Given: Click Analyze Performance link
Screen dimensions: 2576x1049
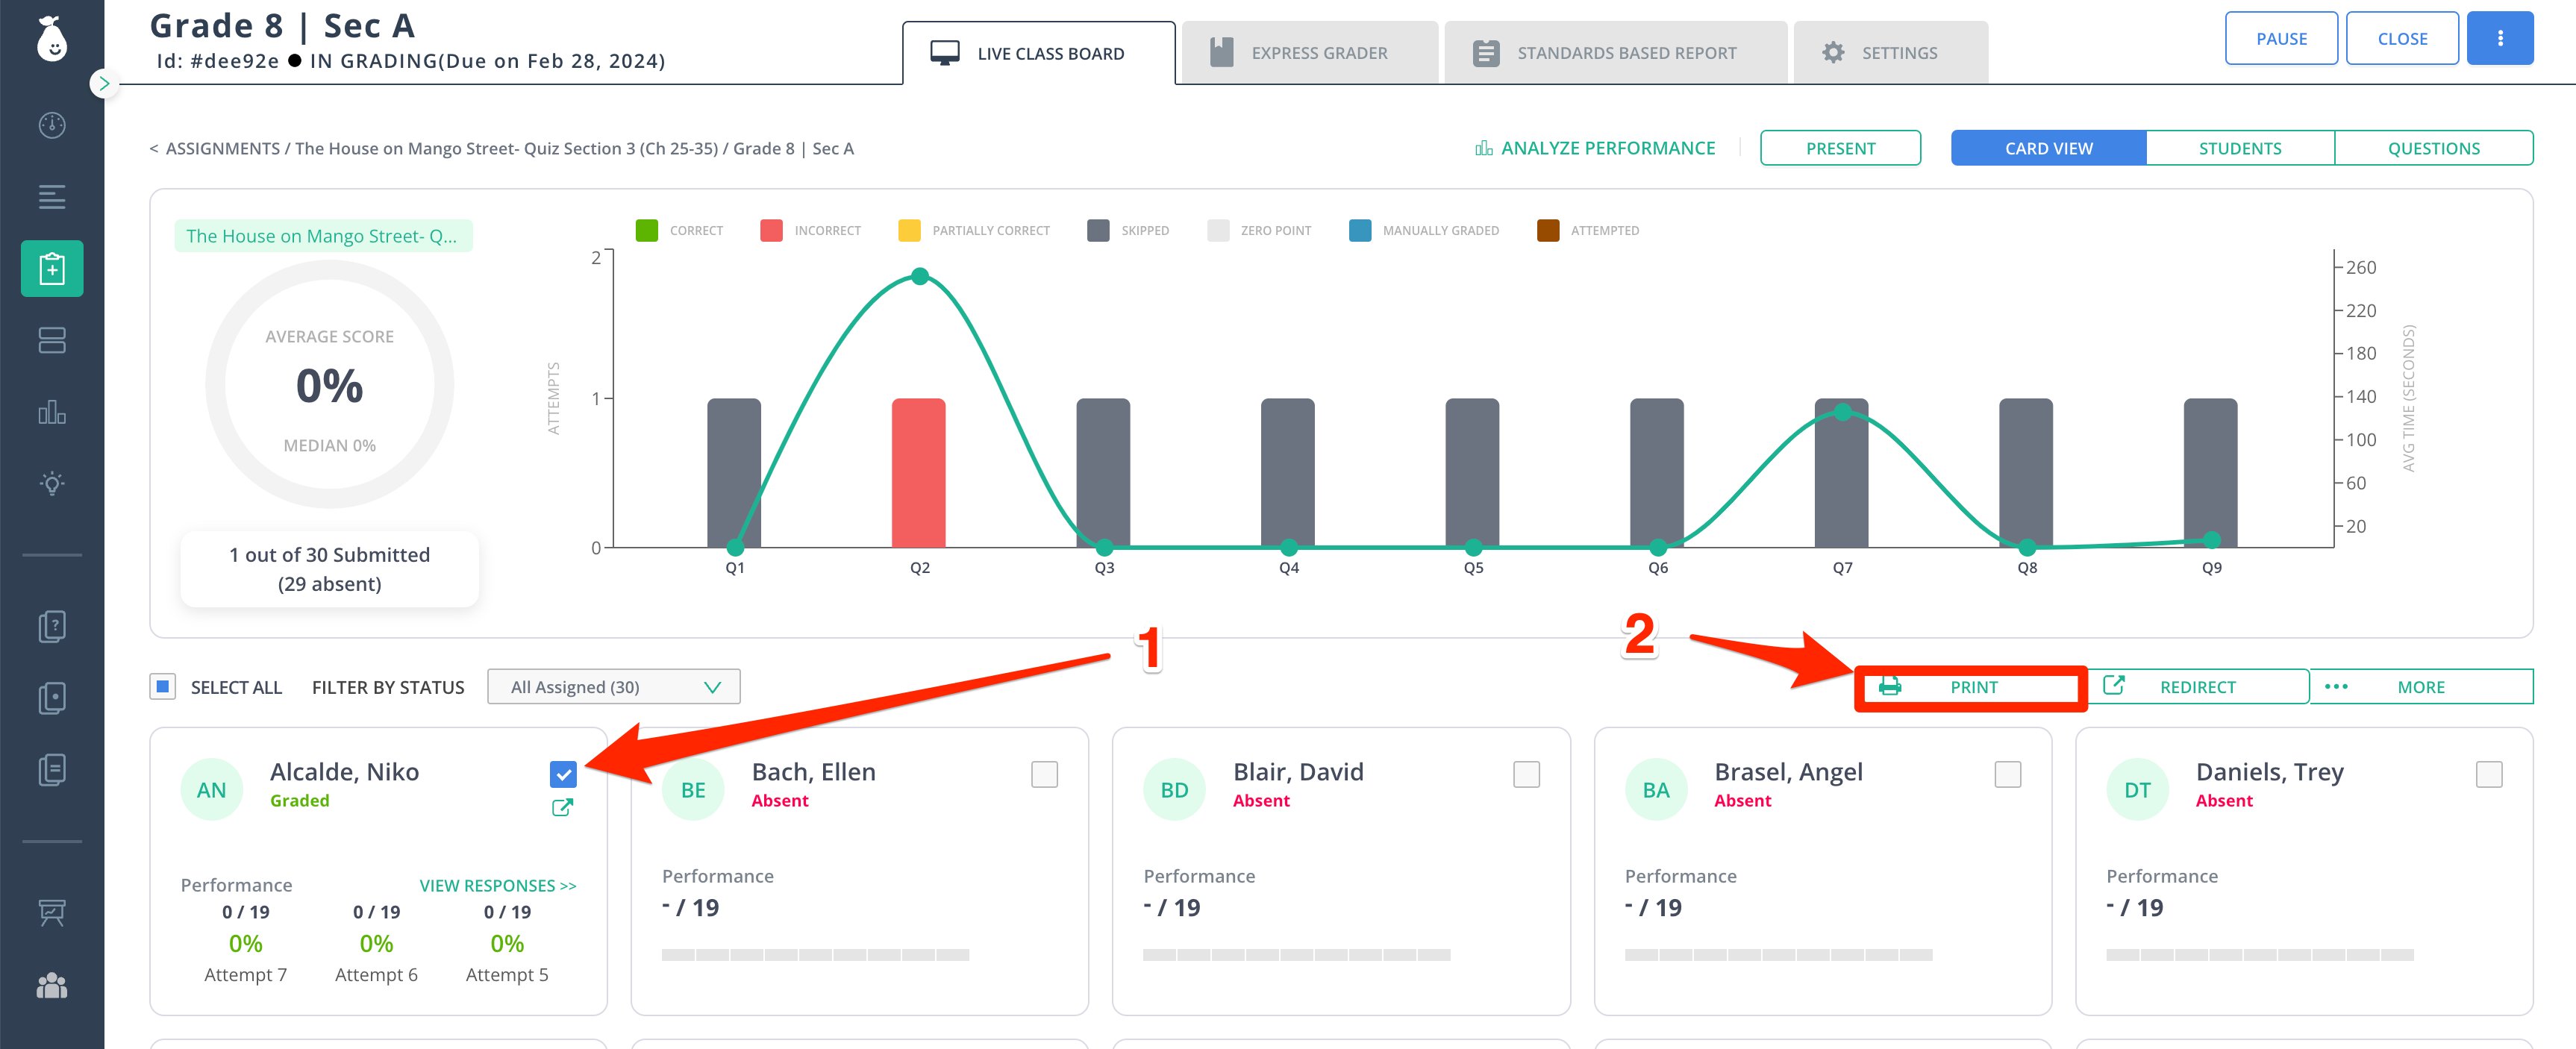Looking at the screenshot, I should click(x=1595, y=148).
